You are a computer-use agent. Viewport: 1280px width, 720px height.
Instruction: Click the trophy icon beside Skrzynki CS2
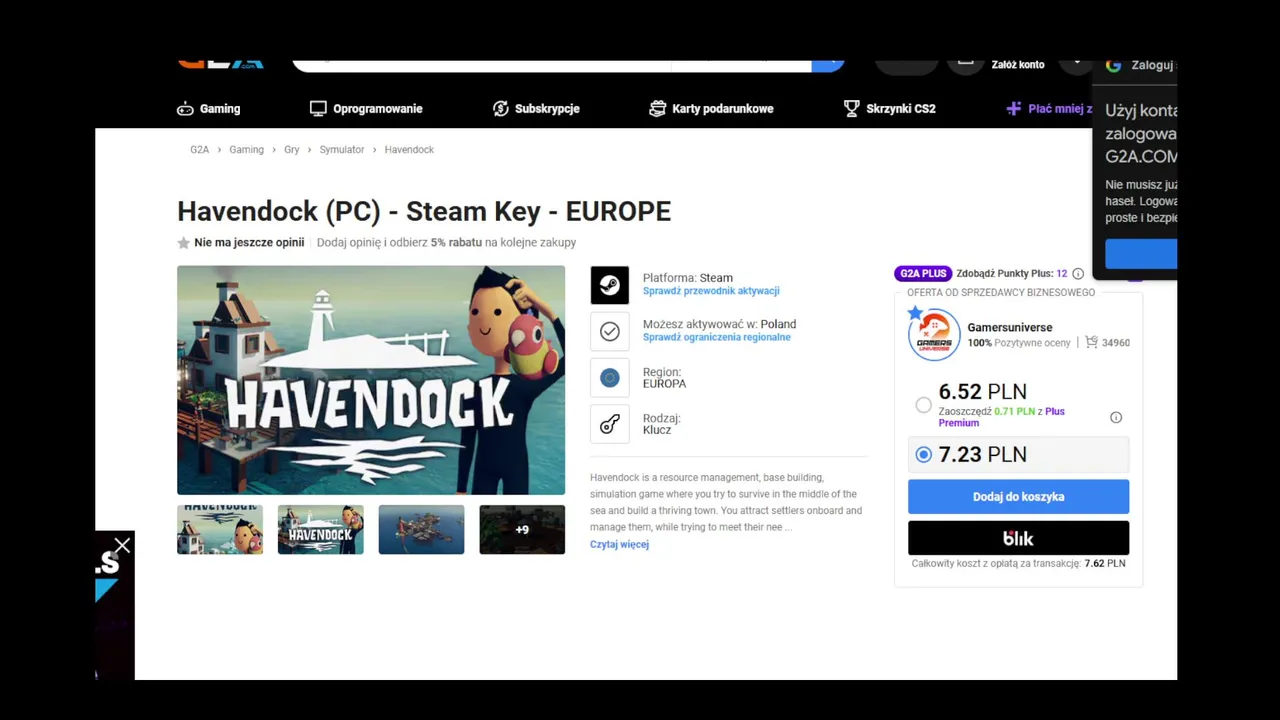[851, 109]
